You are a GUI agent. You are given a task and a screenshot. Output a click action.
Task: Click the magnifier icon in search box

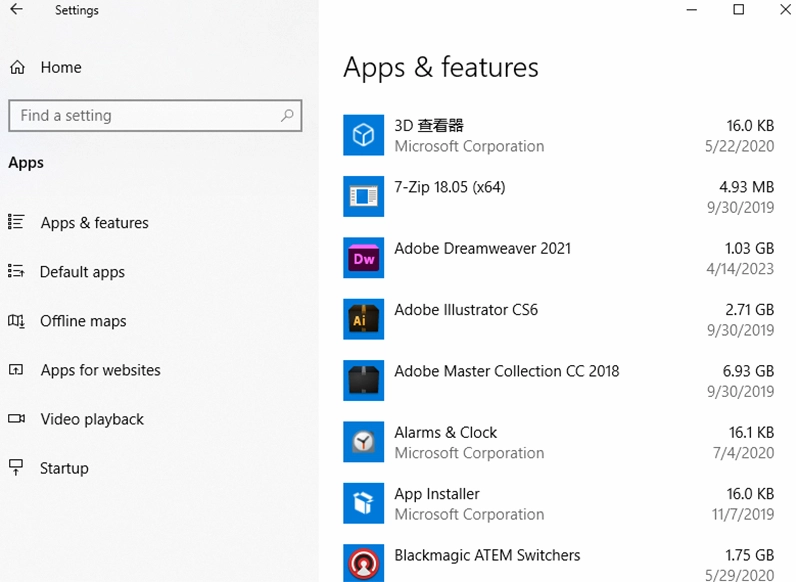pos(287,116)
